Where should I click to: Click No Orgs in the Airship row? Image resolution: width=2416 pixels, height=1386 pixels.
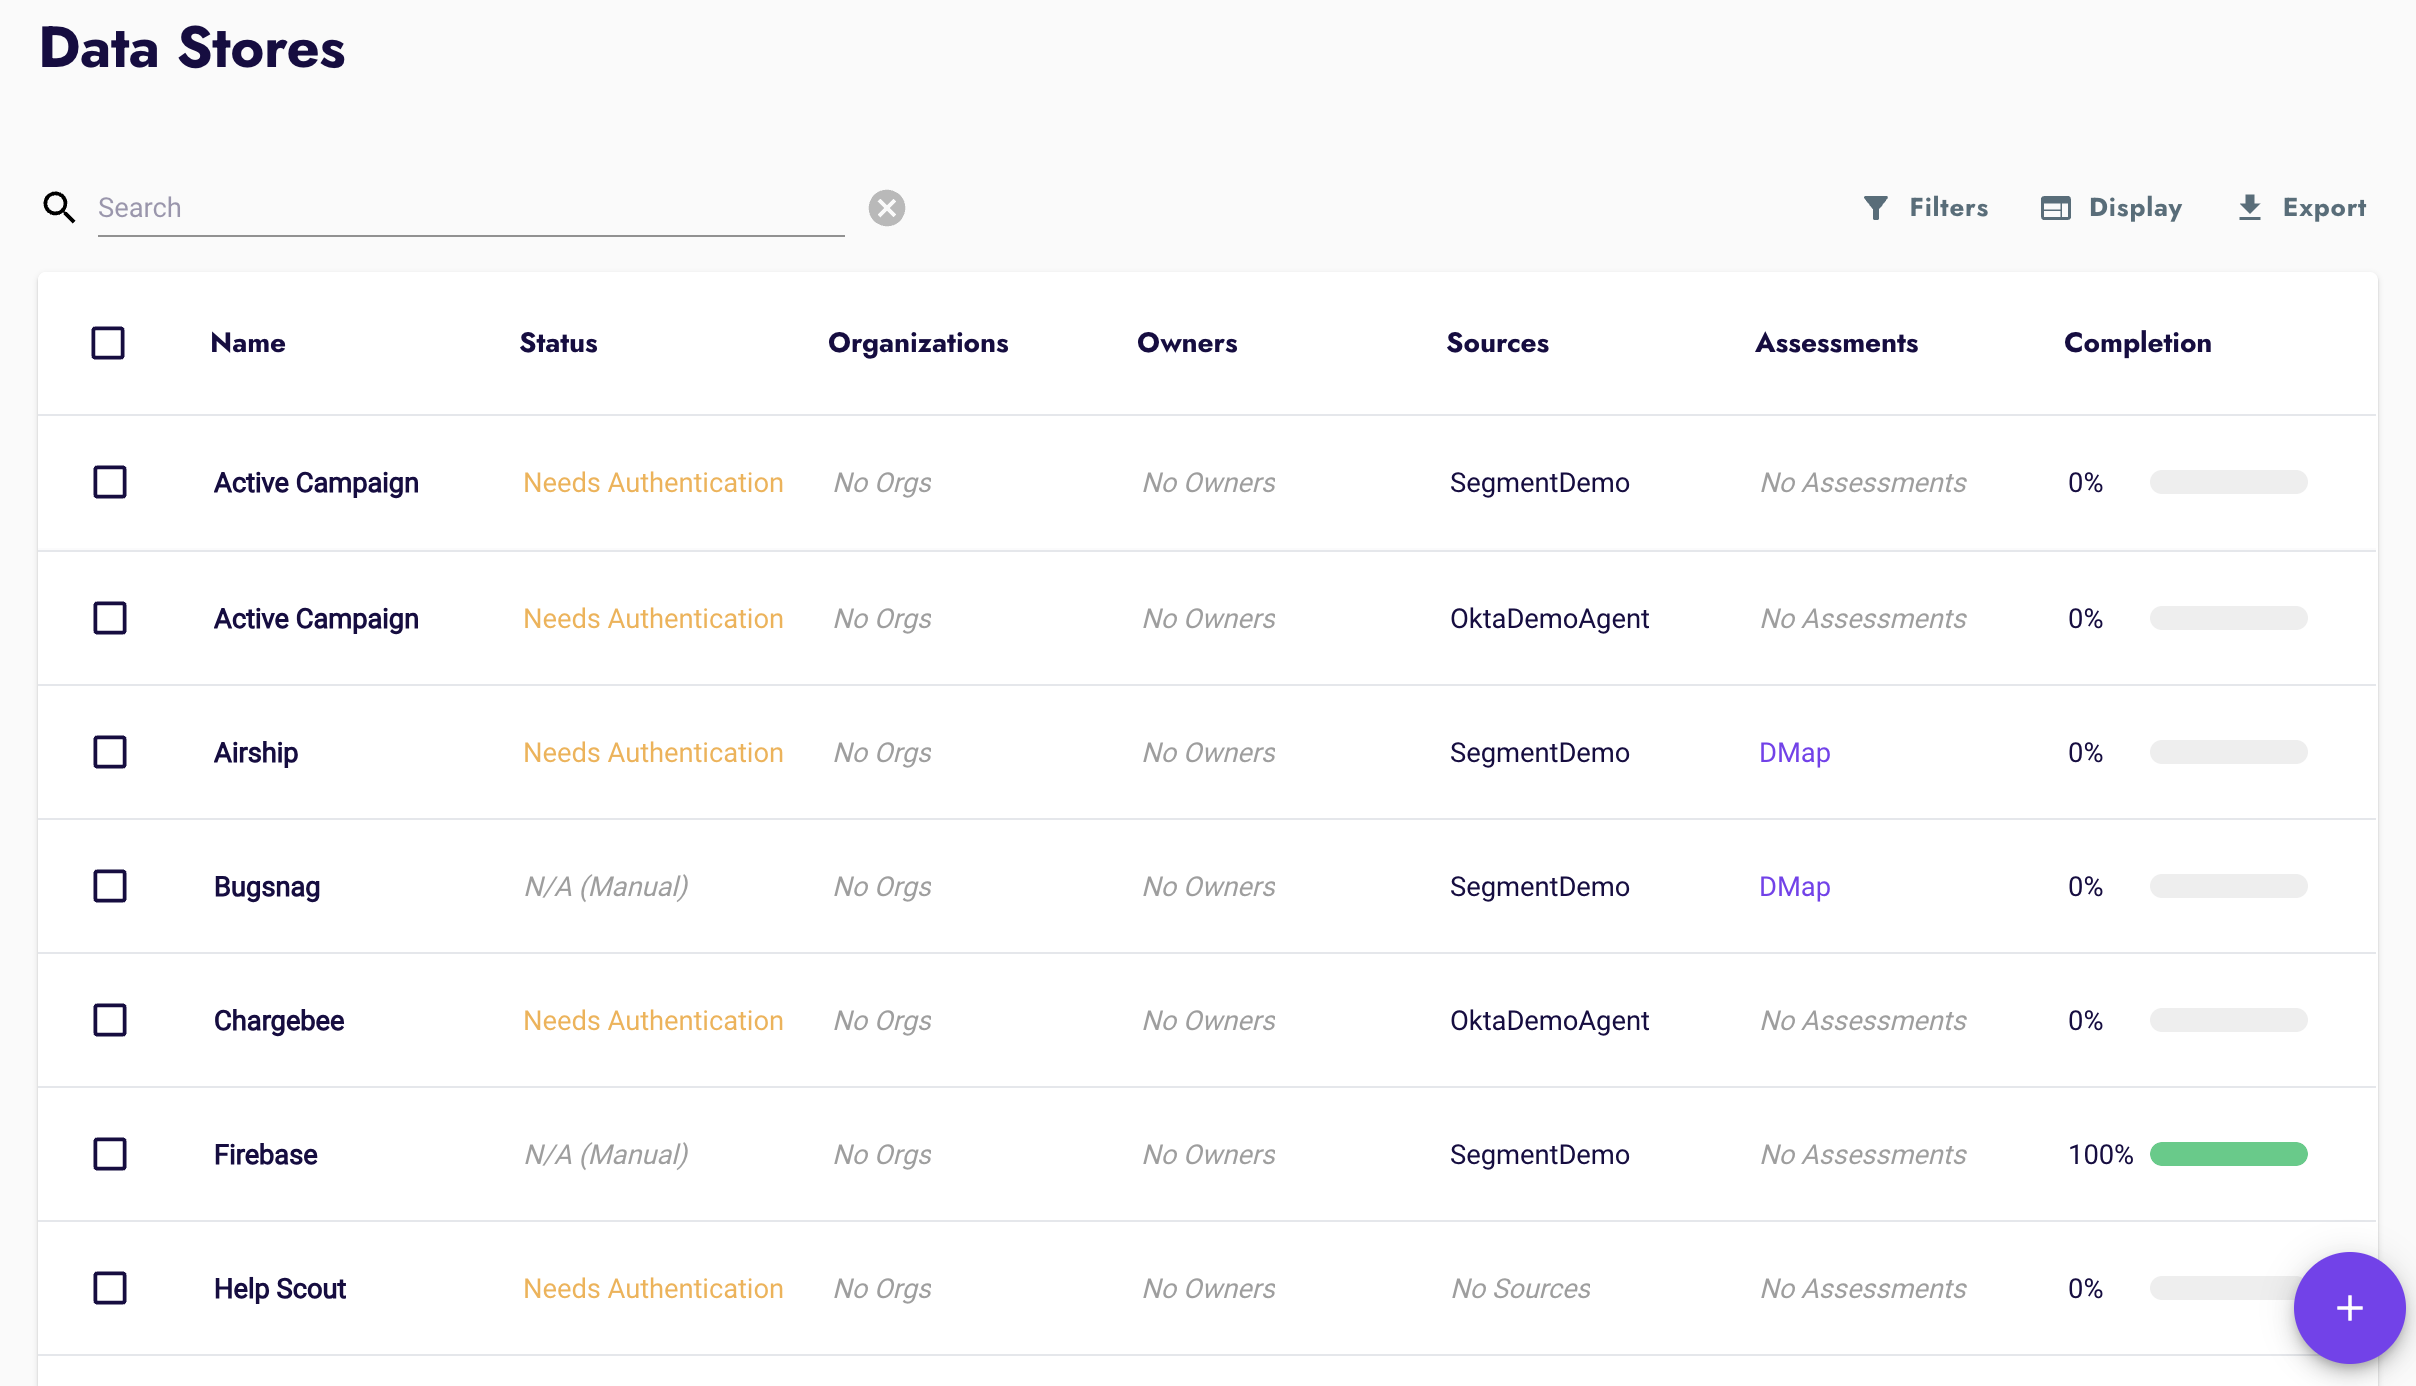882,753
